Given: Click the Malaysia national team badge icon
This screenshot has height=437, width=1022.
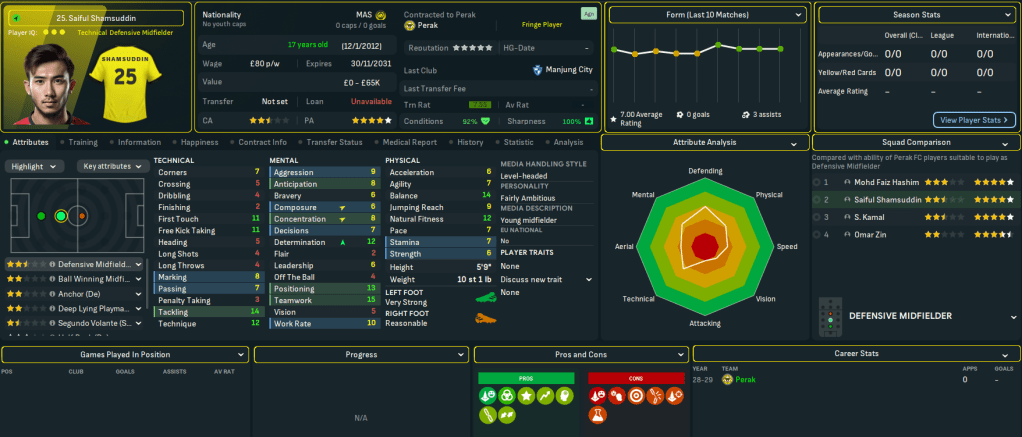Looking at the screenshot, I should click(380, 16).
